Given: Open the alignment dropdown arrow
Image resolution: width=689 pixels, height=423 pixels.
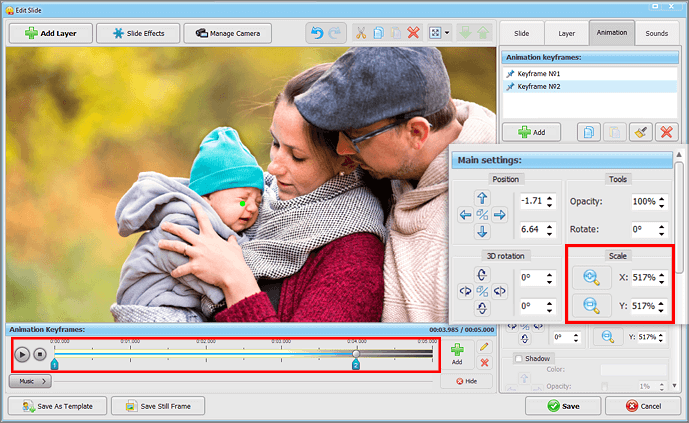Looking at the screenshot, I should point(447,33).
